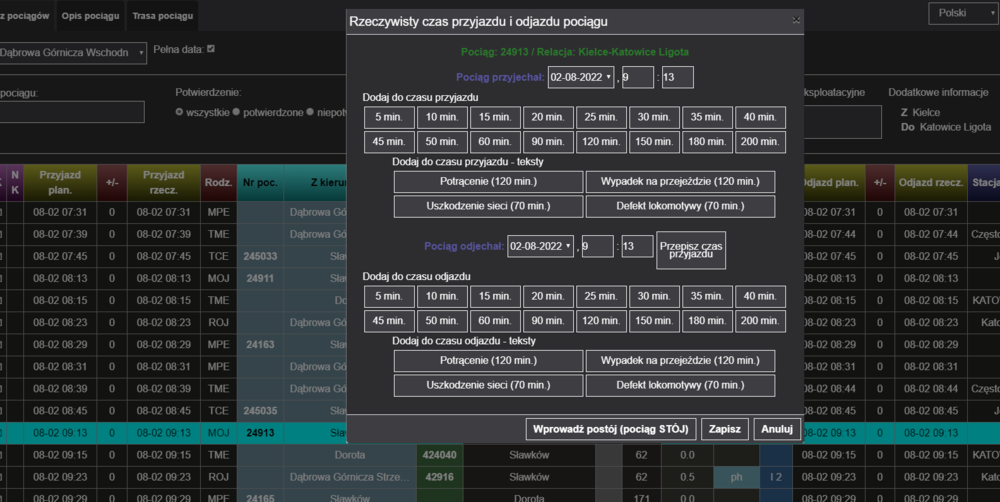Click the arrival hour input field

[x=637, y=77]
